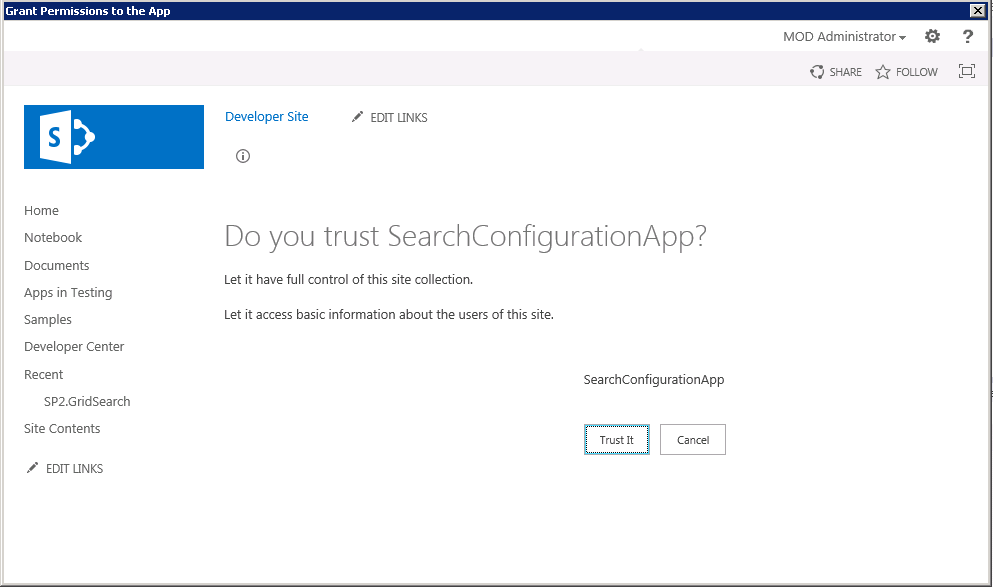This screenshot has height=587, width=993.
Task: Click the Trust It button
Action: (x=617, y=439)
